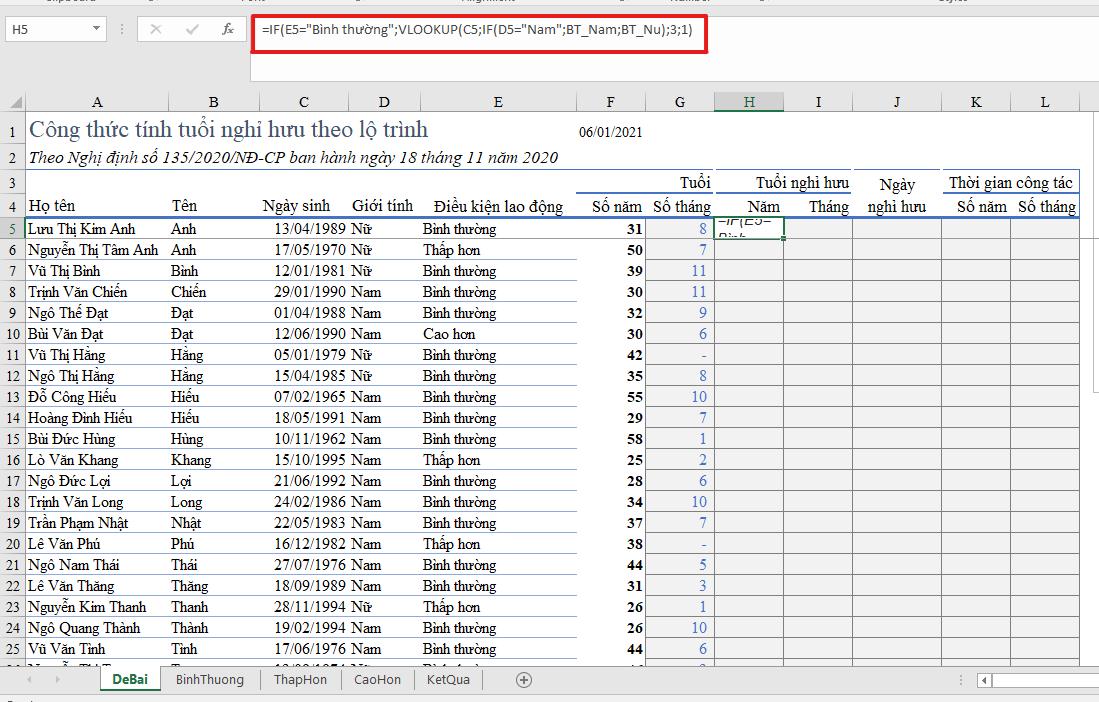This screenshot has height=702, width=1099.
Task: Select column H header
Action: click(x=748, y=102)
